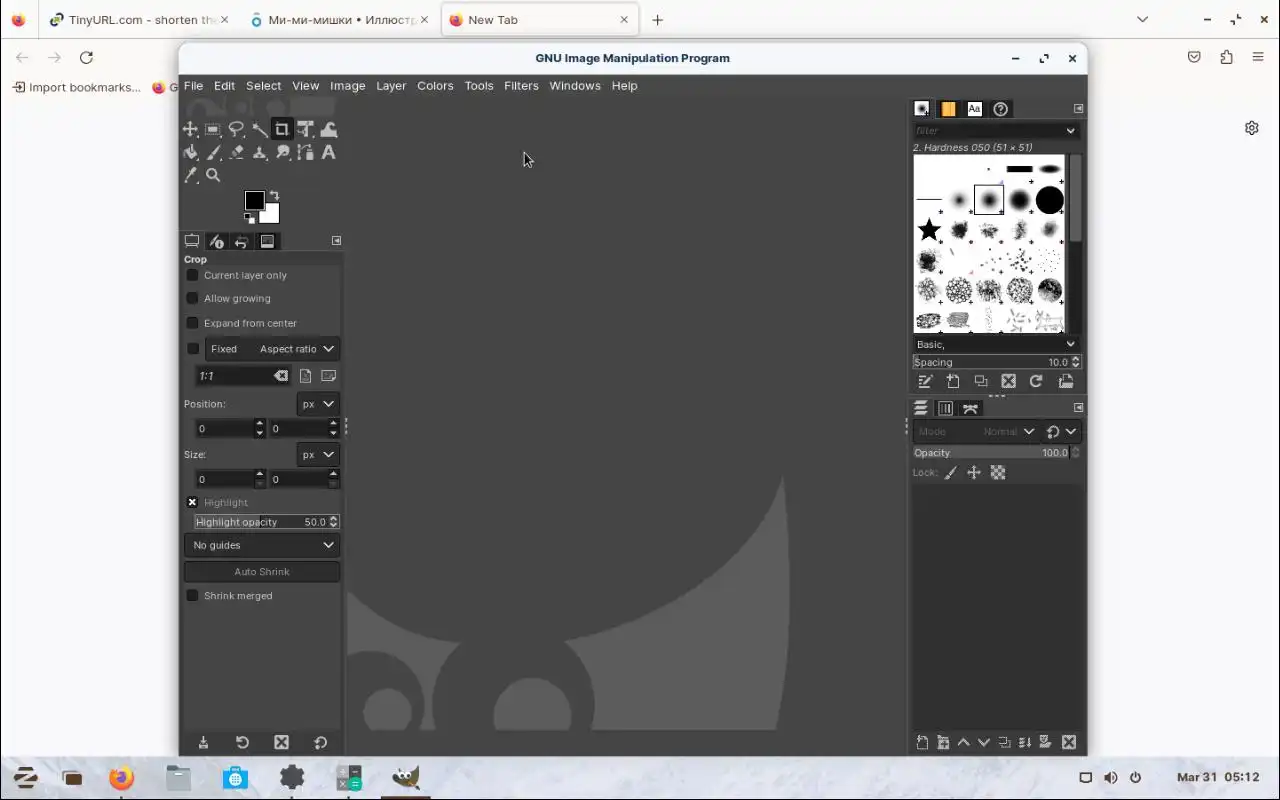Clear the 1:1 aspect ratio field
This screenshot has height=800, width=1280.
click(x=281, y=376)
